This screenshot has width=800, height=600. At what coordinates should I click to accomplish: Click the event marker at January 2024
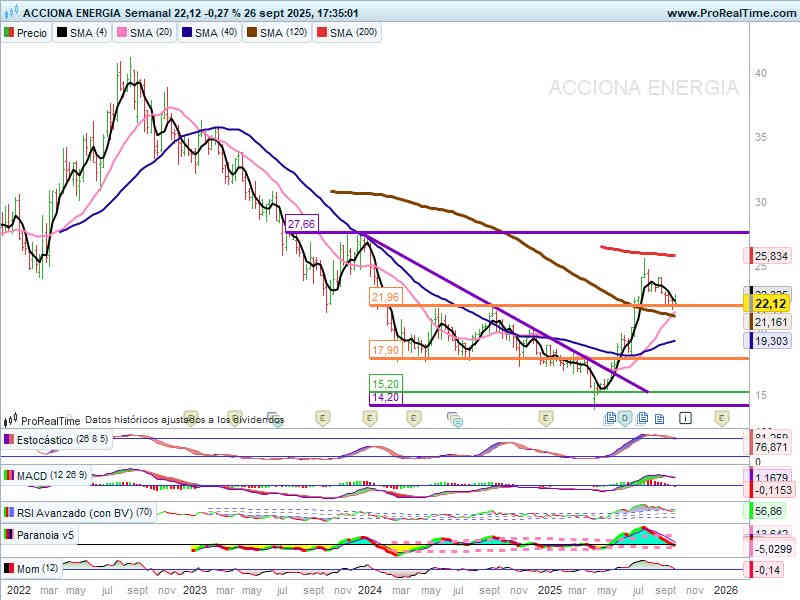coord(370,418)
